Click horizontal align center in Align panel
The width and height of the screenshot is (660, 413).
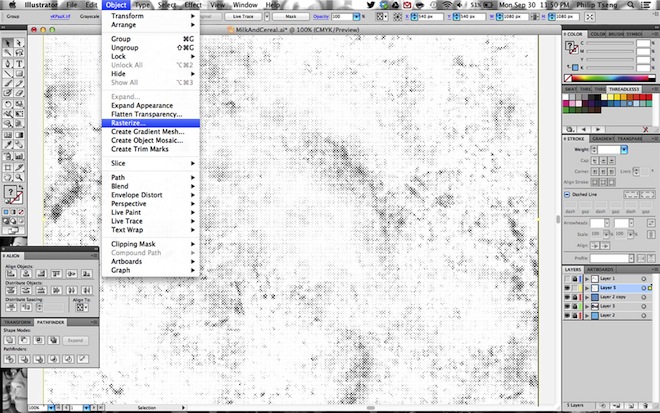[x=26, y=274]
